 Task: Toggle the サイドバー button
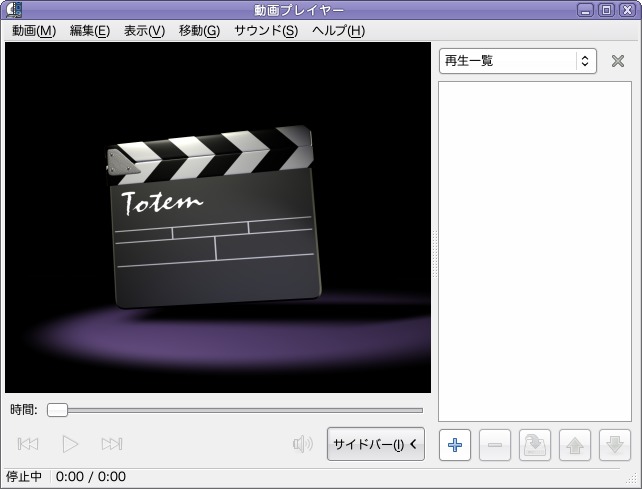coord(376,444)
